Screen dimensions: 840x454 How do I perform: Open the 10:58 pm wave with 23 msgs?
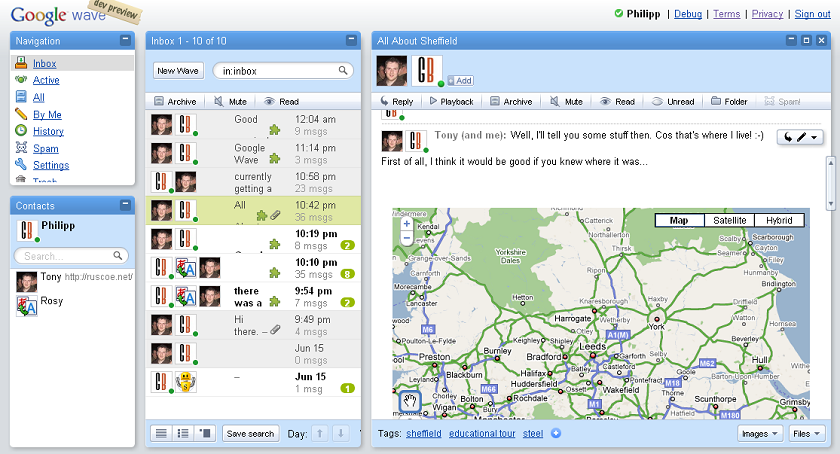(253, 182)
